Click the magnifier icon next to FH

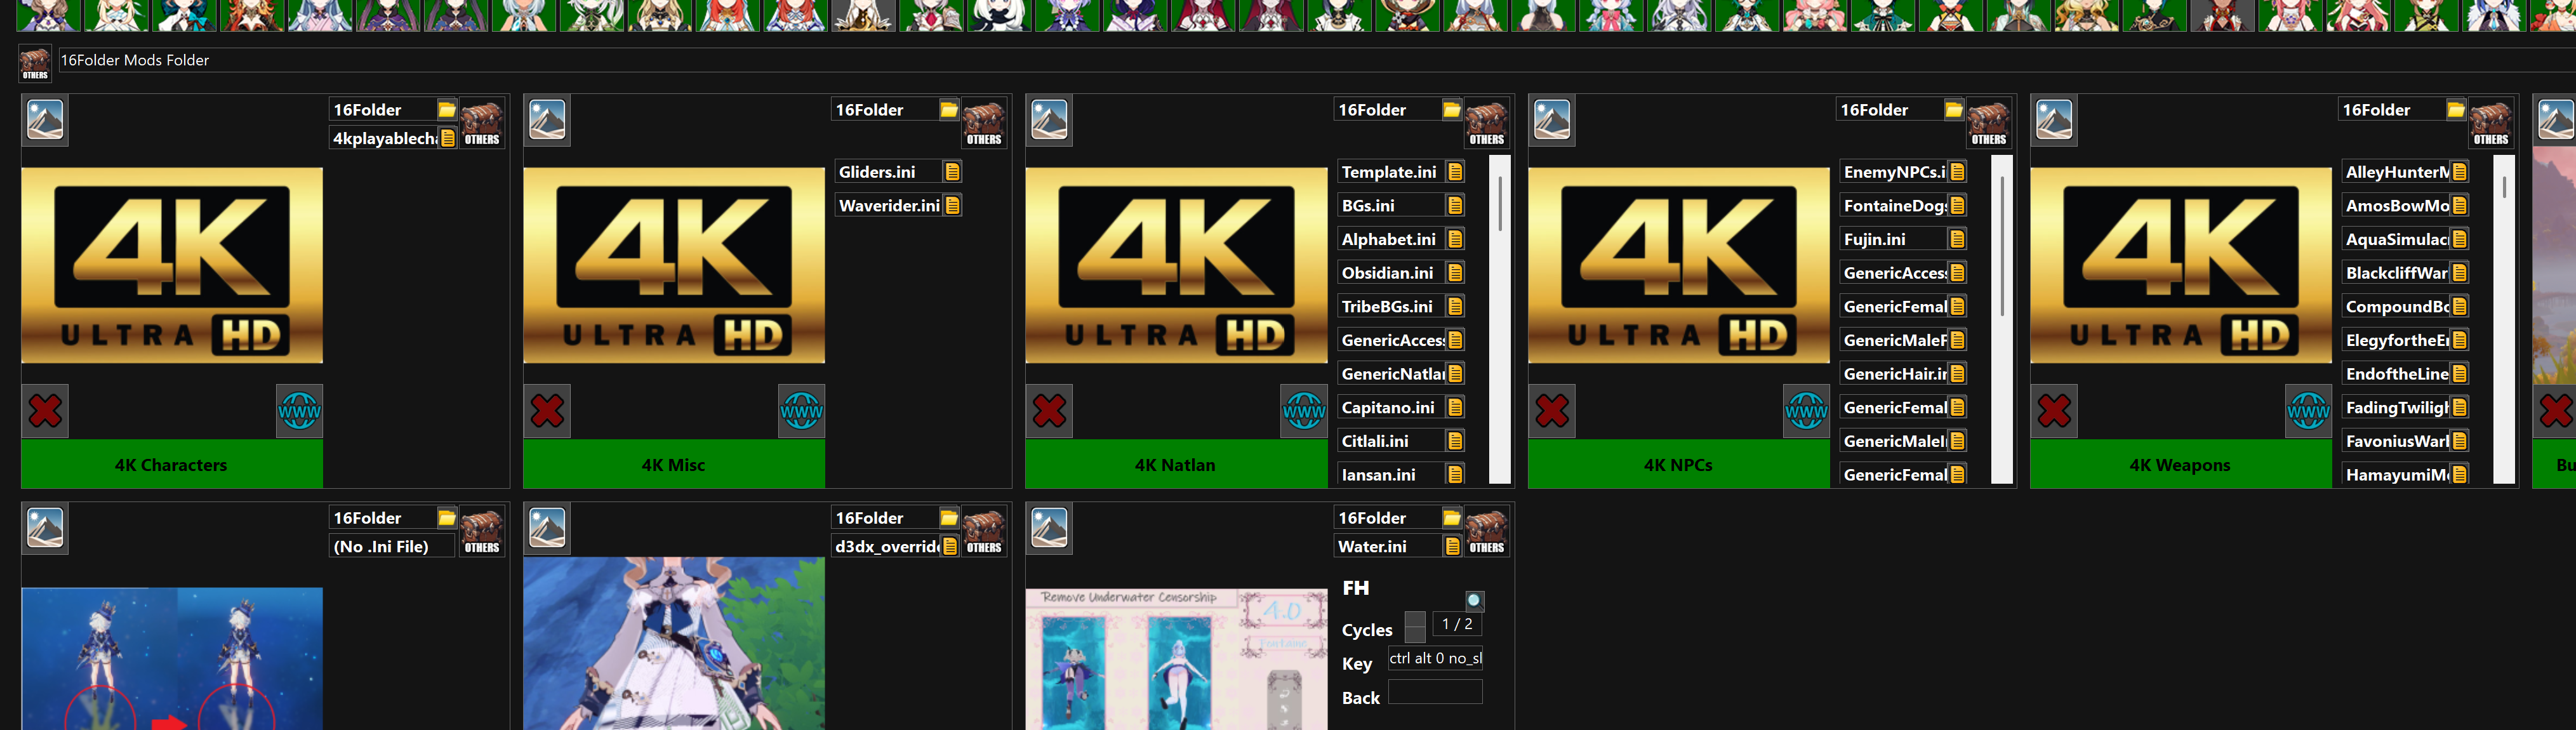[x=1474, y=600]
